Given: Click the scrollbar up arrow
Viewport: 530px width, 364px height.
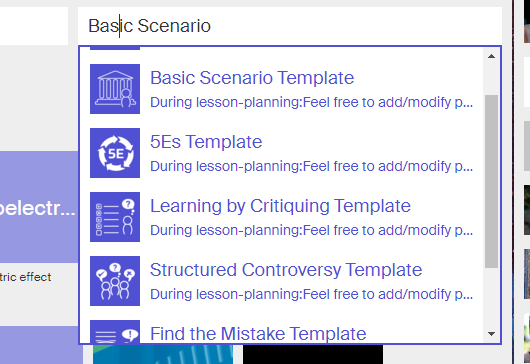Looking at the screenshot, I should point(491,56).
